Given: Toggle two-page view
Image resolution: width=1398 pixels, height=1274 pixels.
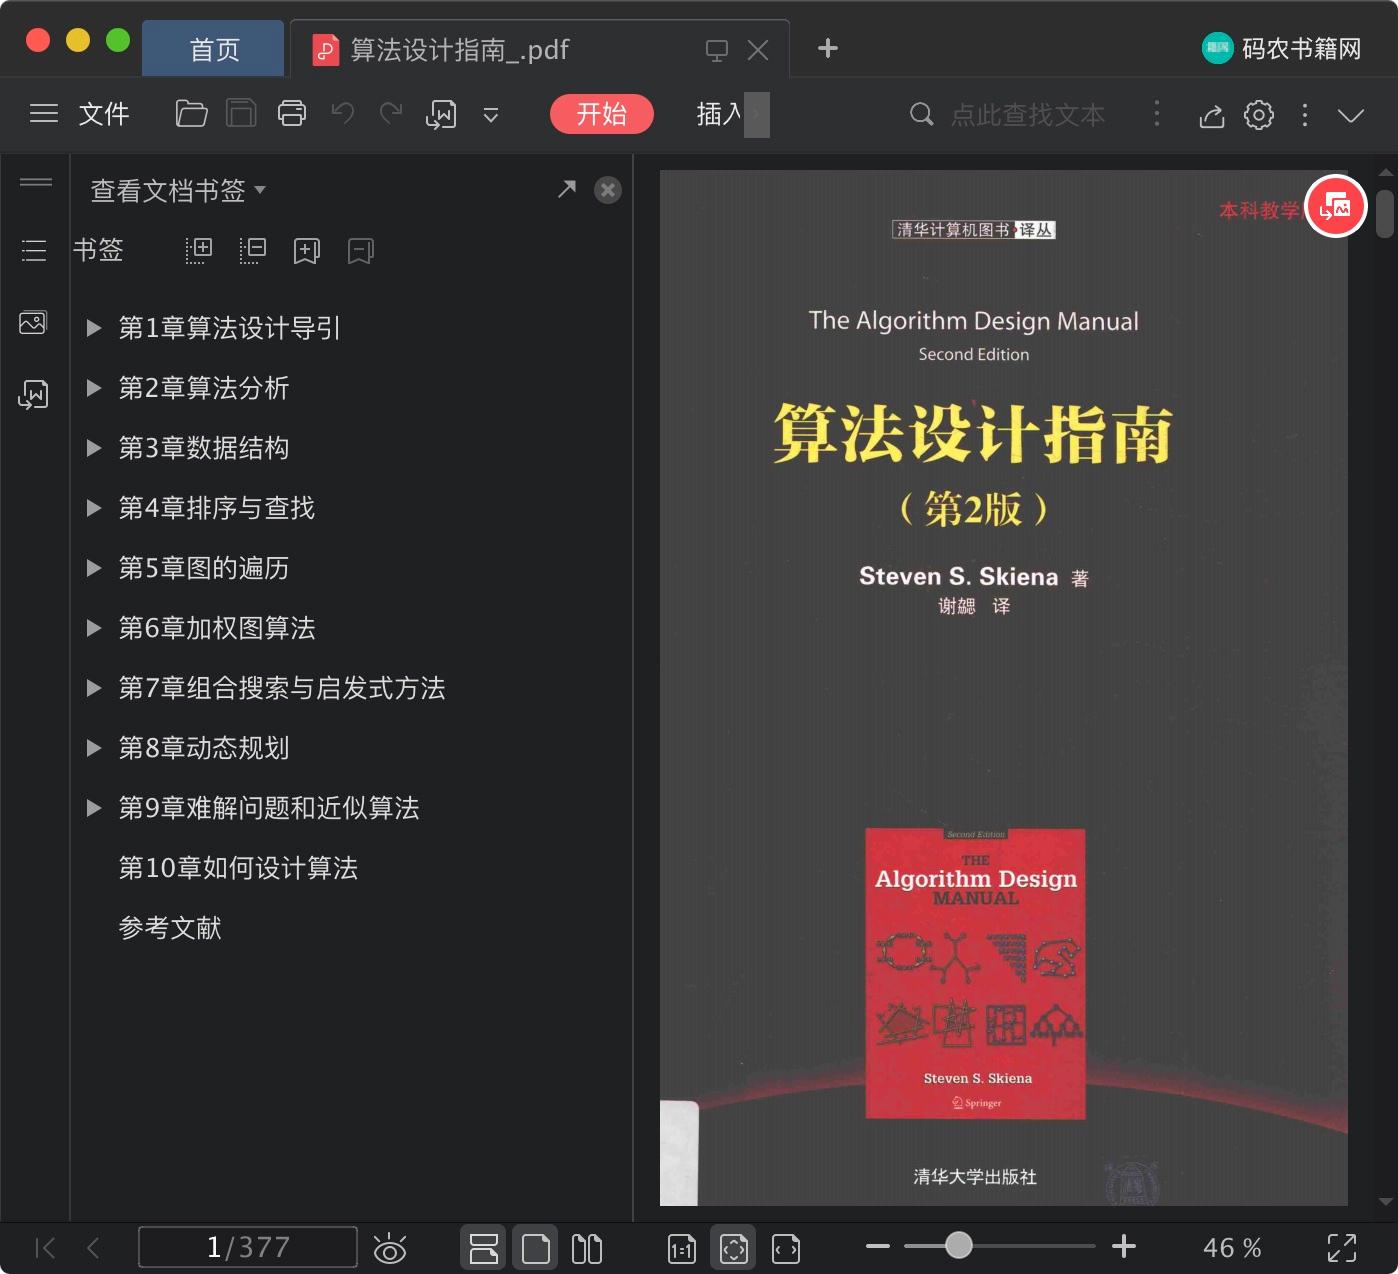Looking at the screenshot, I should click(587, 1248).
